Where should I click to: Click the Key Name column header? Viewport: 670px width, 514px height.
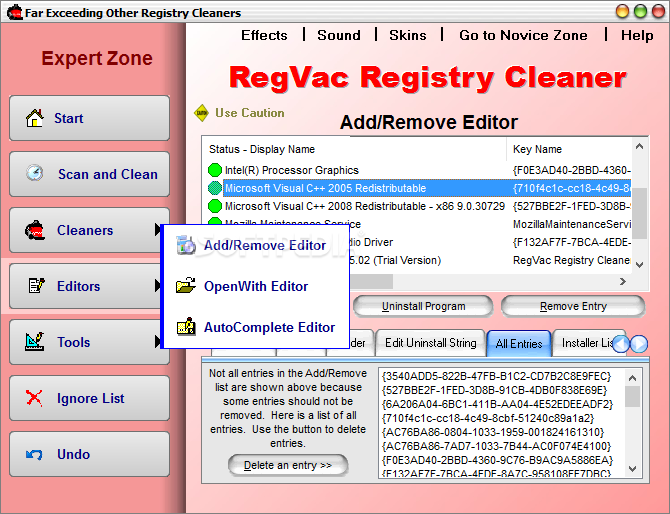pos(569,149)
